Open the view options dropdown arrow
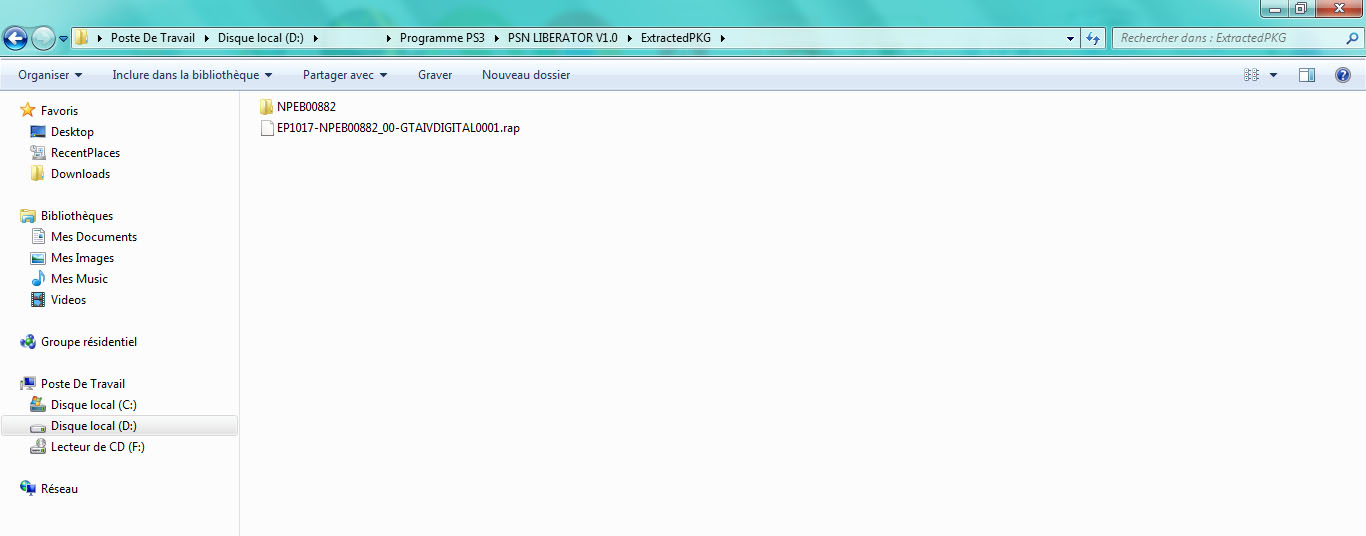The image size is (1366, 536). (1273, 75)
